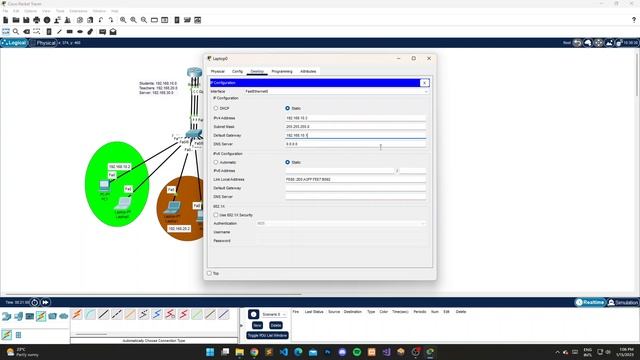Pick the Draw Rectangle tool
Viewport: 640px width, 360px height.
tap(70, 31)
